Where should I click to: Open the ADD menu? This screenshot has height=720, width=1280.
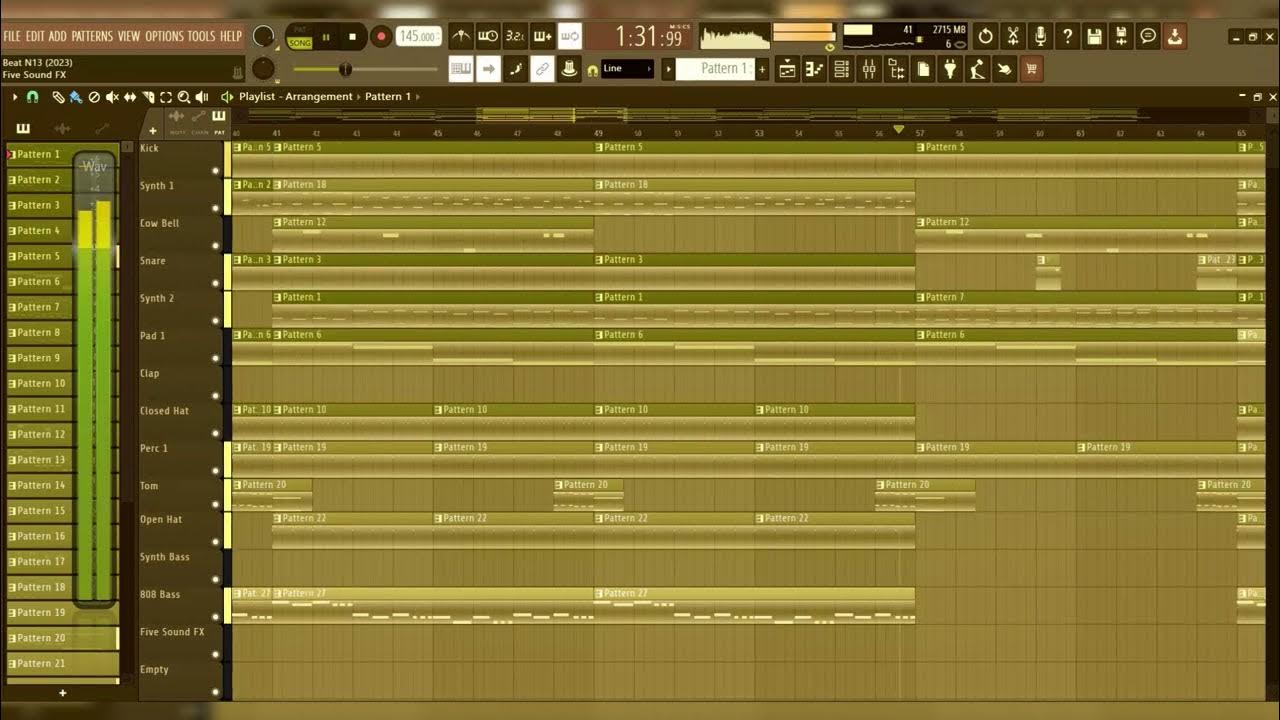[58, 36]
